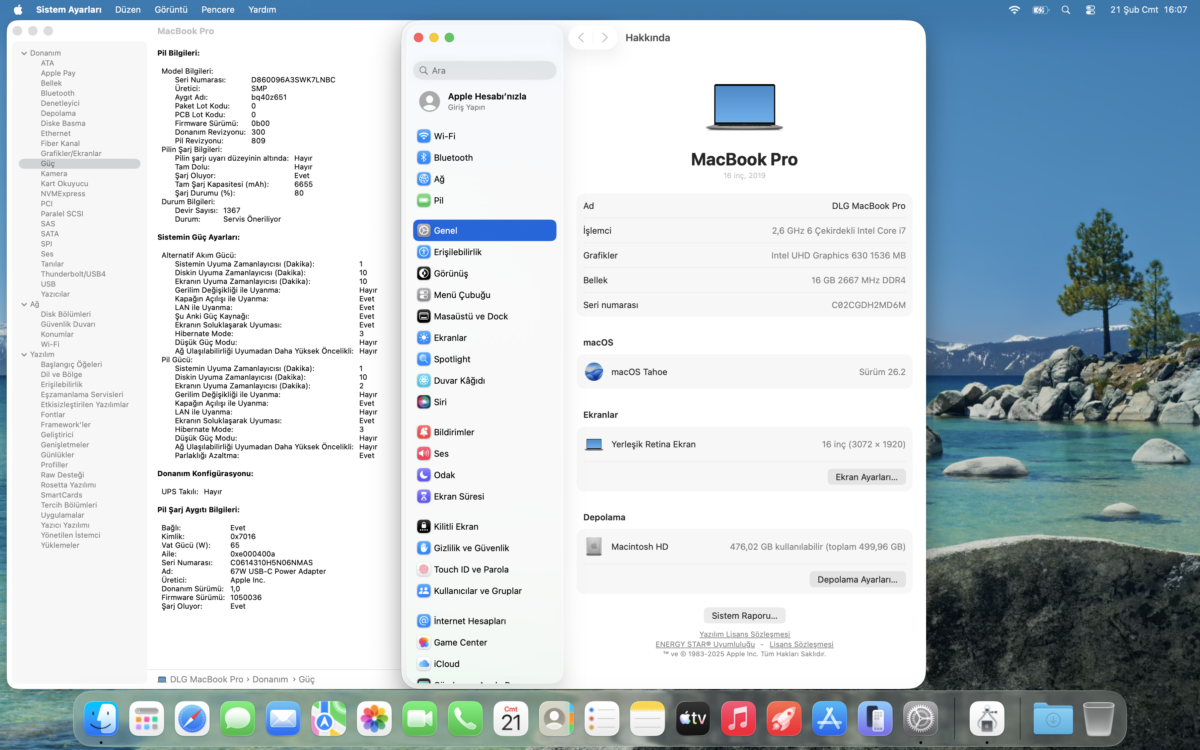Click Donanım in the bottom path bar
Viewport: 1200px width, 750px height.
(x=270, y=679)
